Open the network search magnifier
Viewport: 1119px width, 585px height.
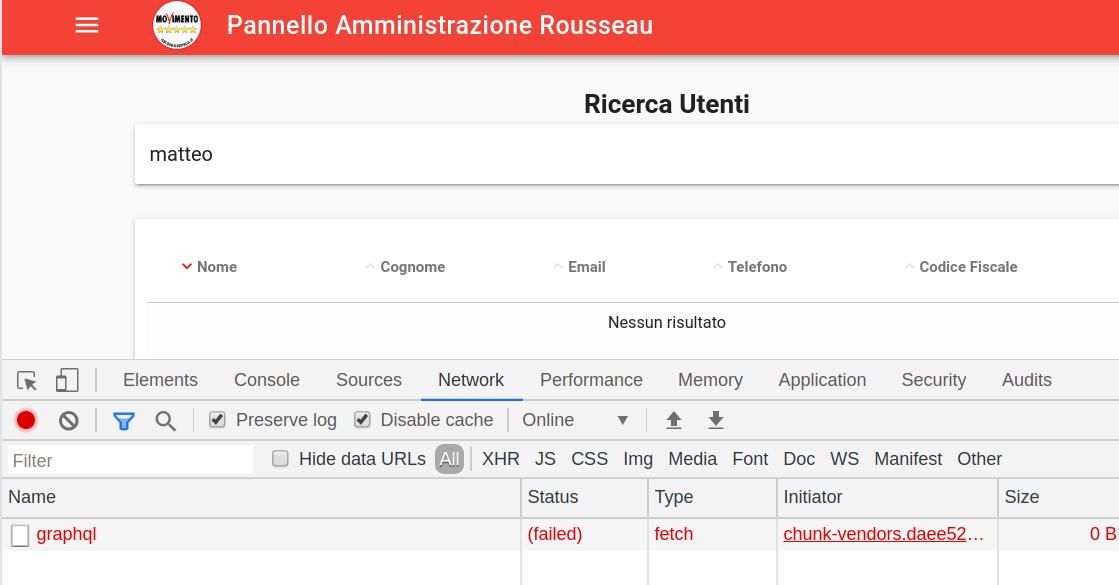click(x=166, y=421)
